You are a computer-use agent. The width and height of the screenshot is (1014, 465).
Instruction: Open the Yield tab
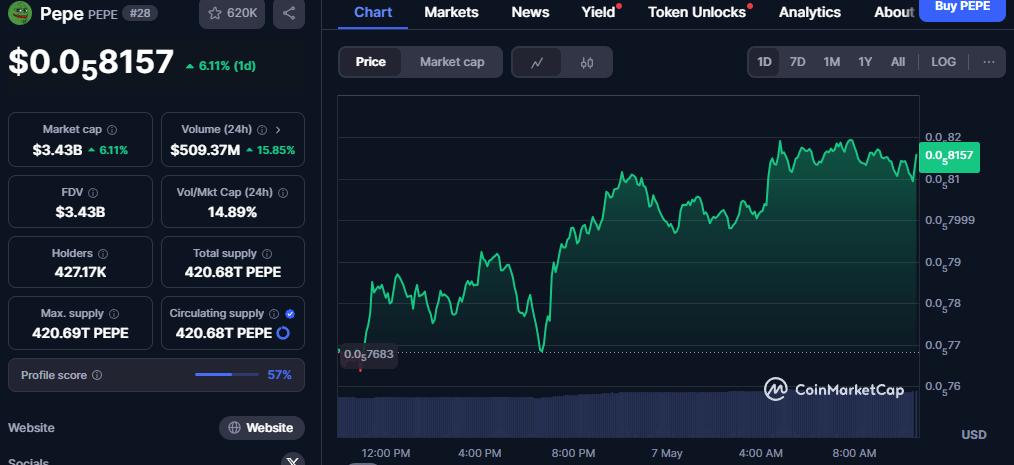click(x=598, y=12)
